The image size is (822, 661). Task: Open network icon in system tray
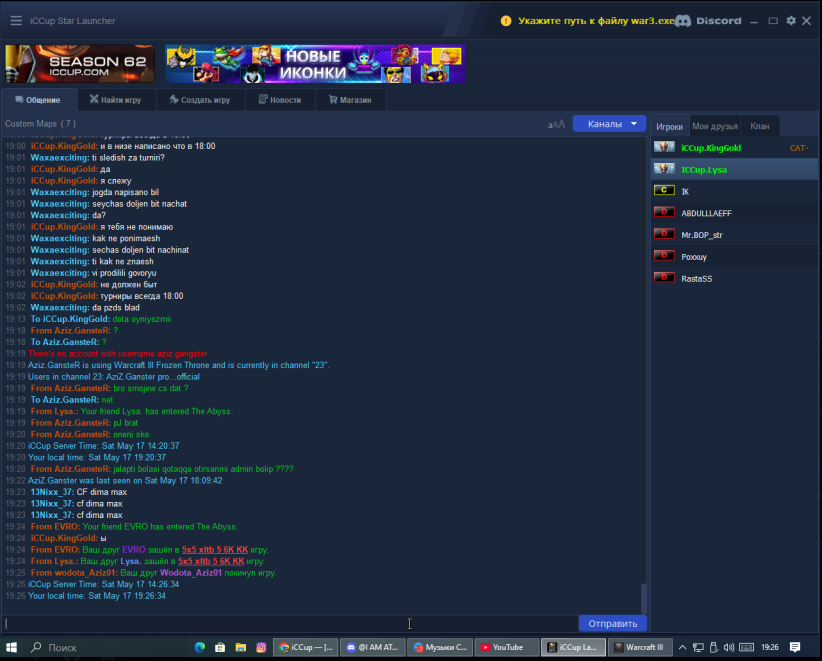click(x=698, y=647)
